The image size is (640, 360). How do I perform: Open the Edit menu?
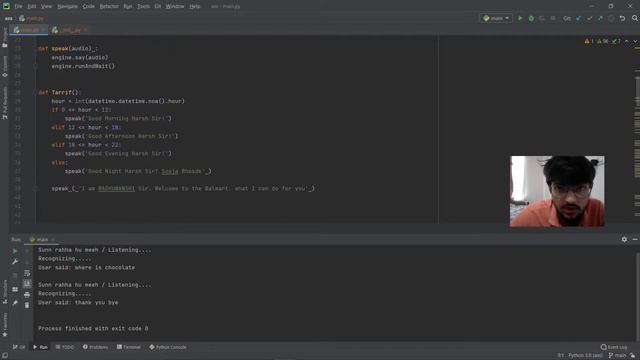point(32,7)
